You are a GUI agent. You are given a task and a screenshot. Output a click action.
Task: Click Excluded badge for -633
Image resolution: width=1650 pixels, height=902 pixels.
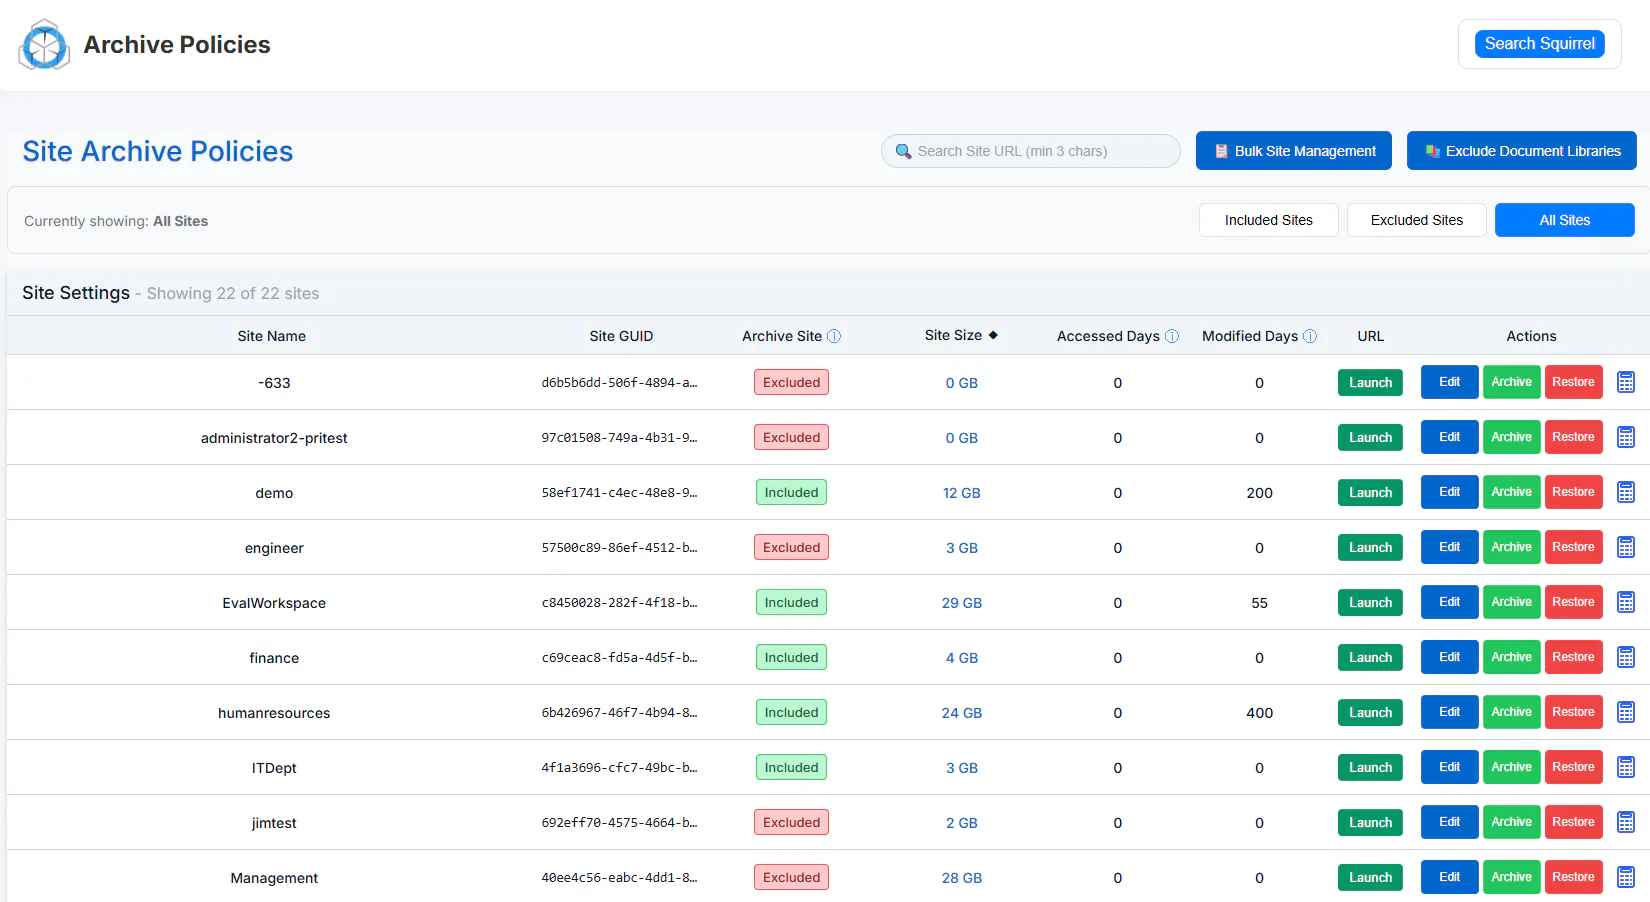click(791, 382)
